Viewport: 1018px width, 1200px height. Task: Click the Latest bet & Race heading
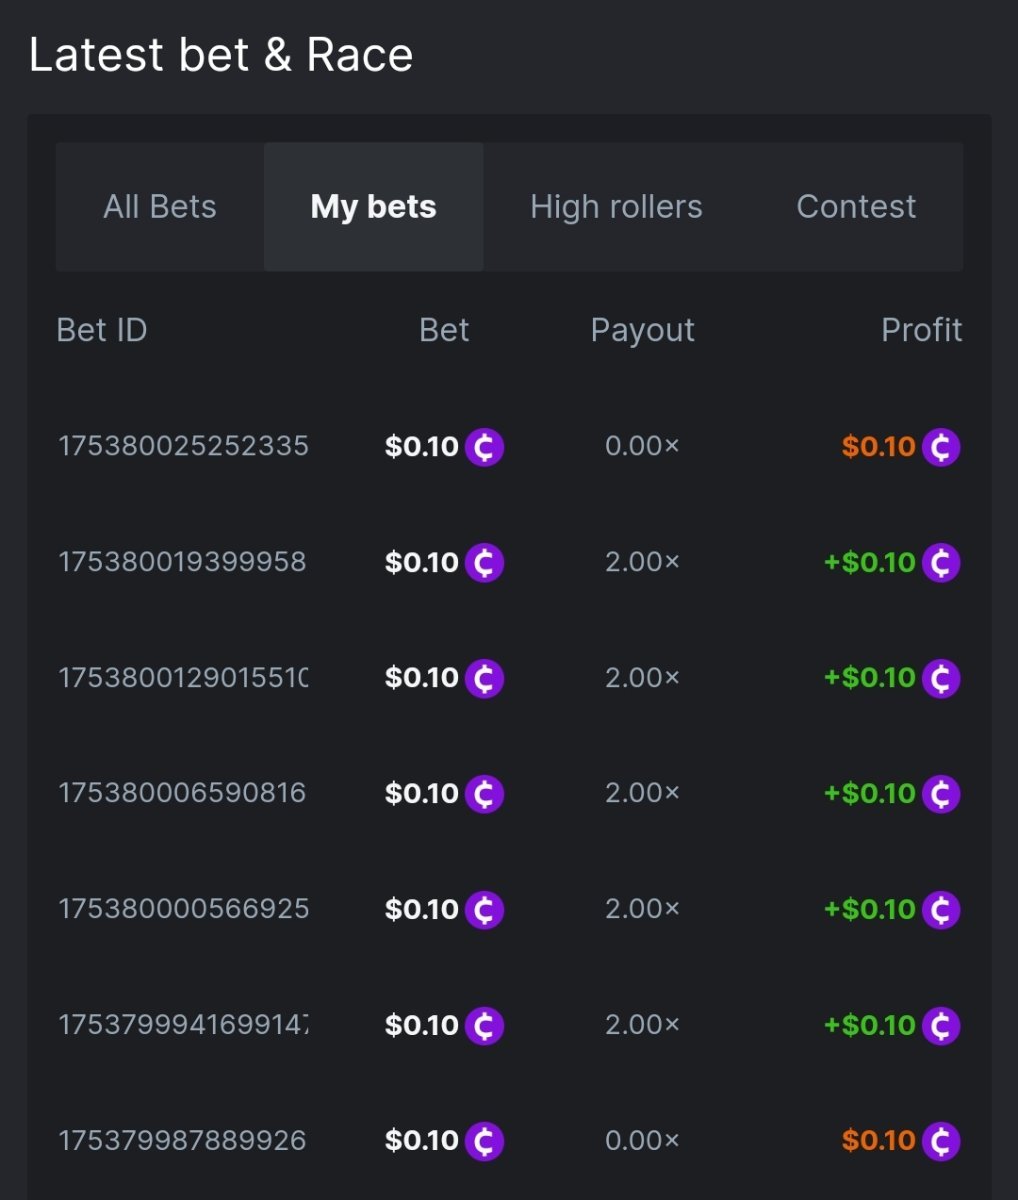point(221,55)
